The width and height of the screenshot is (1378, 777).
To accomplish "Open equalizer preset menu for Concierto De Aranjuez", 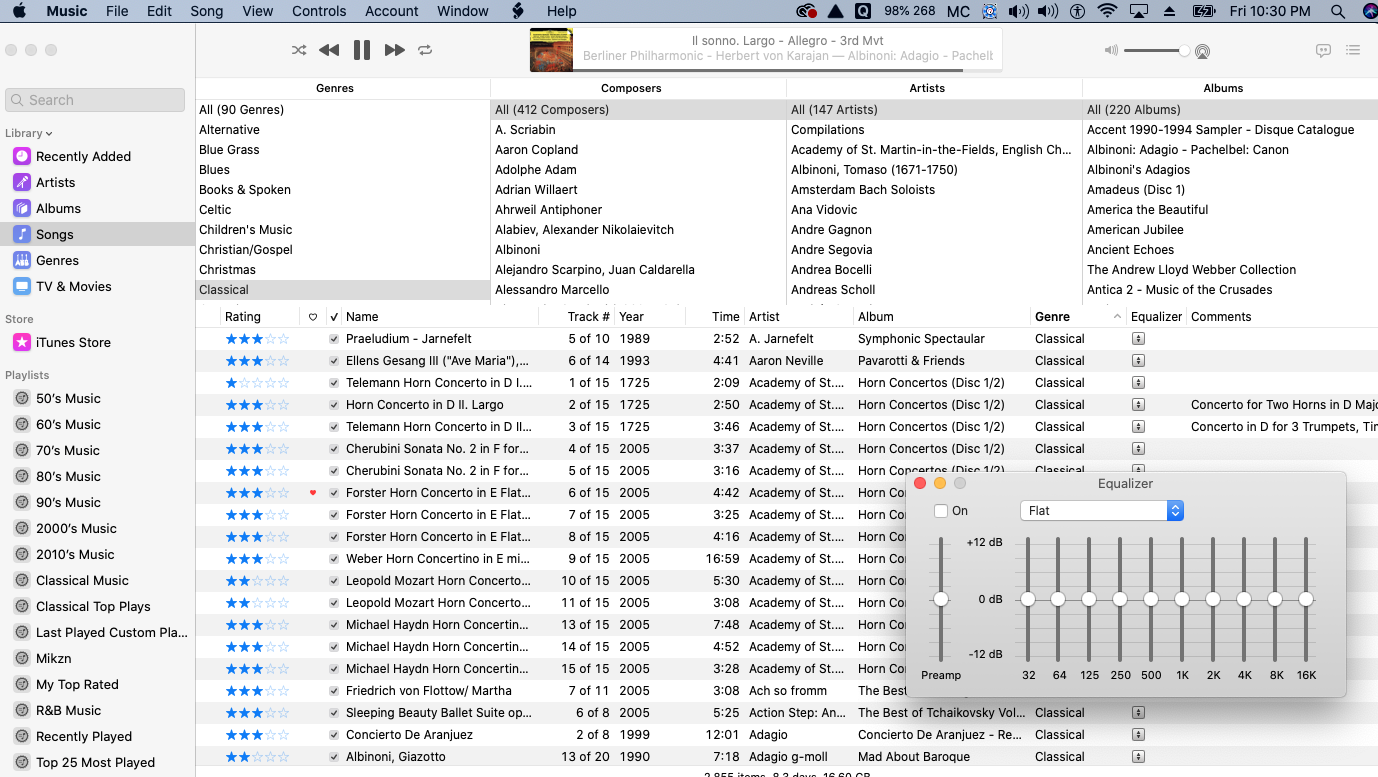I will 1138,735.
